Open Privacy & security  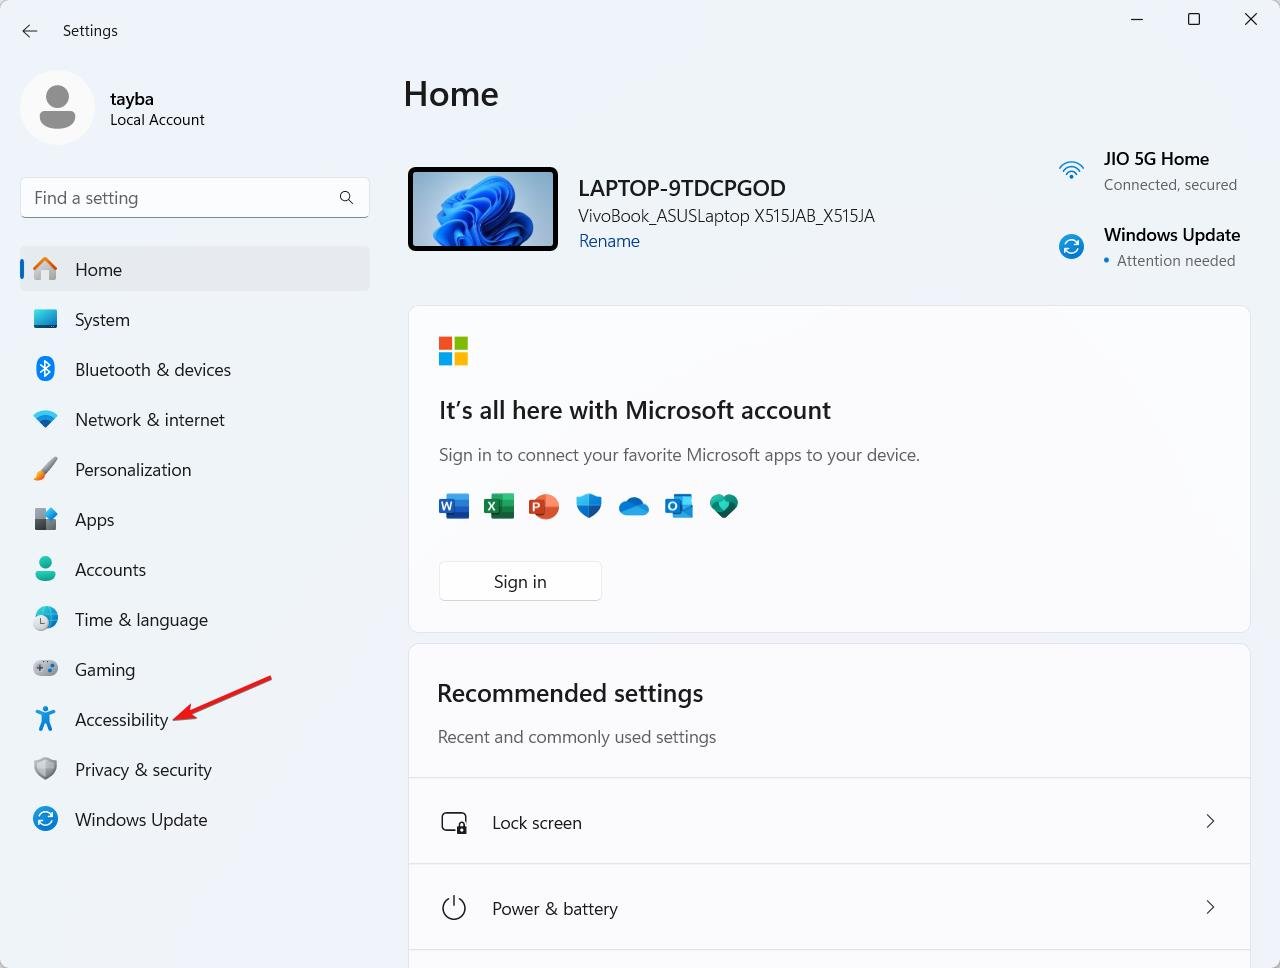click(195, 769)
